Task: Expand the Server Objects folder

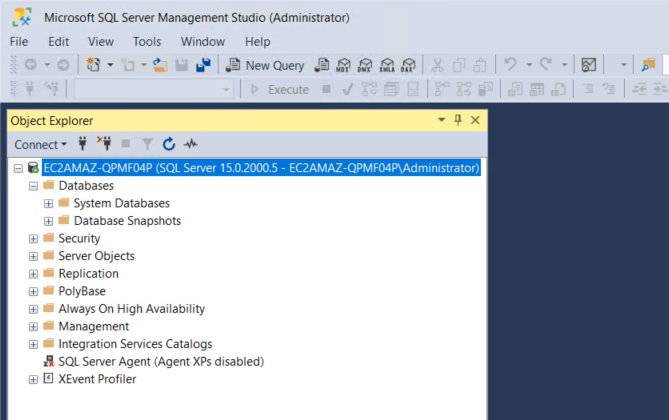Action: click(33, 257)
